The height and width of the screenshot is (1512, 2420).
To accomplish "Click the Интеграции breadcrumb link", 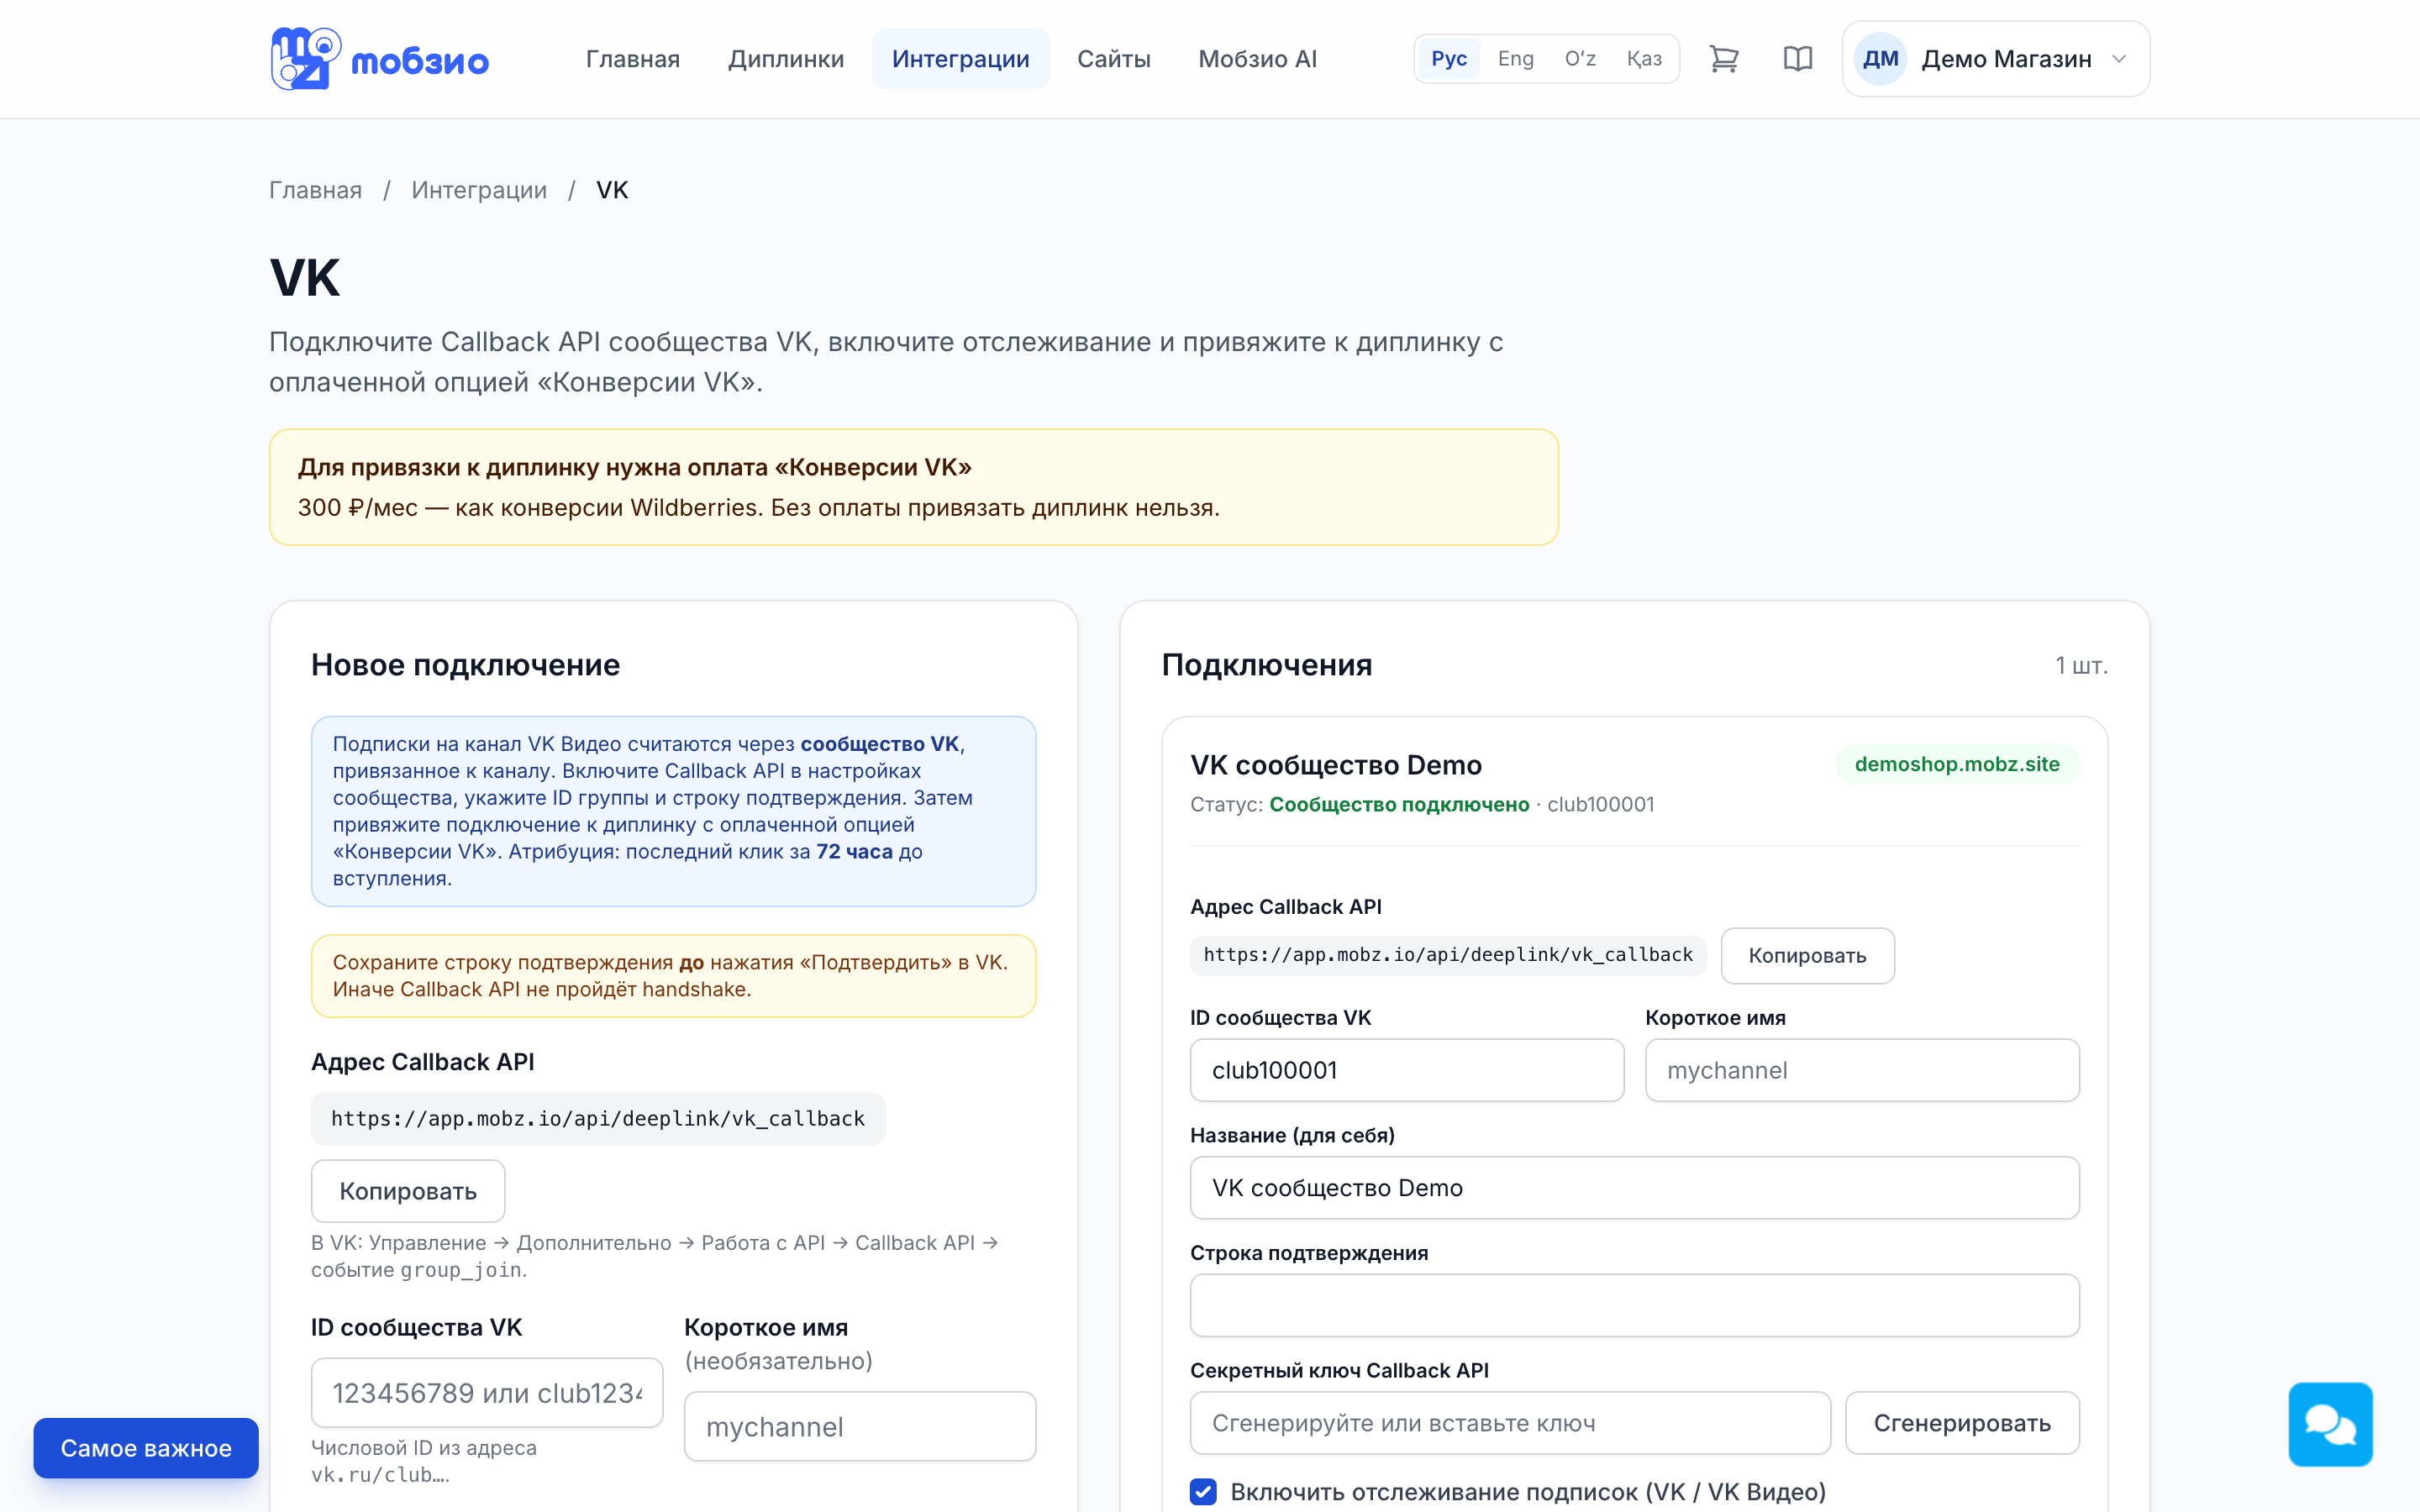I will tap(479, 190).
